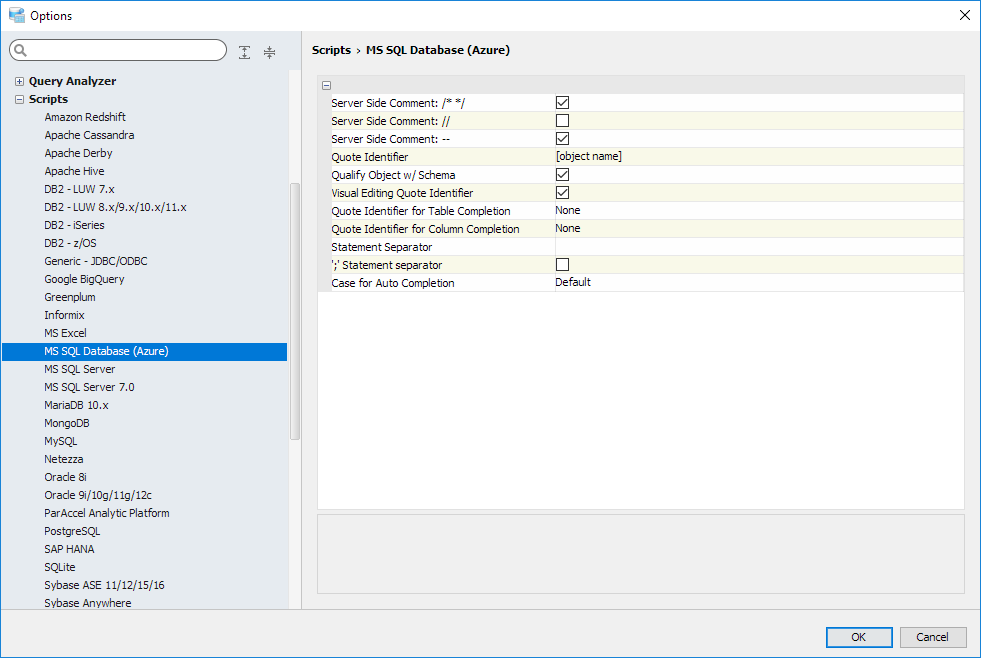The width and height of the screenshot is (981, 658).
Task: Click the Options window app icon
Action: click(16, 15)
